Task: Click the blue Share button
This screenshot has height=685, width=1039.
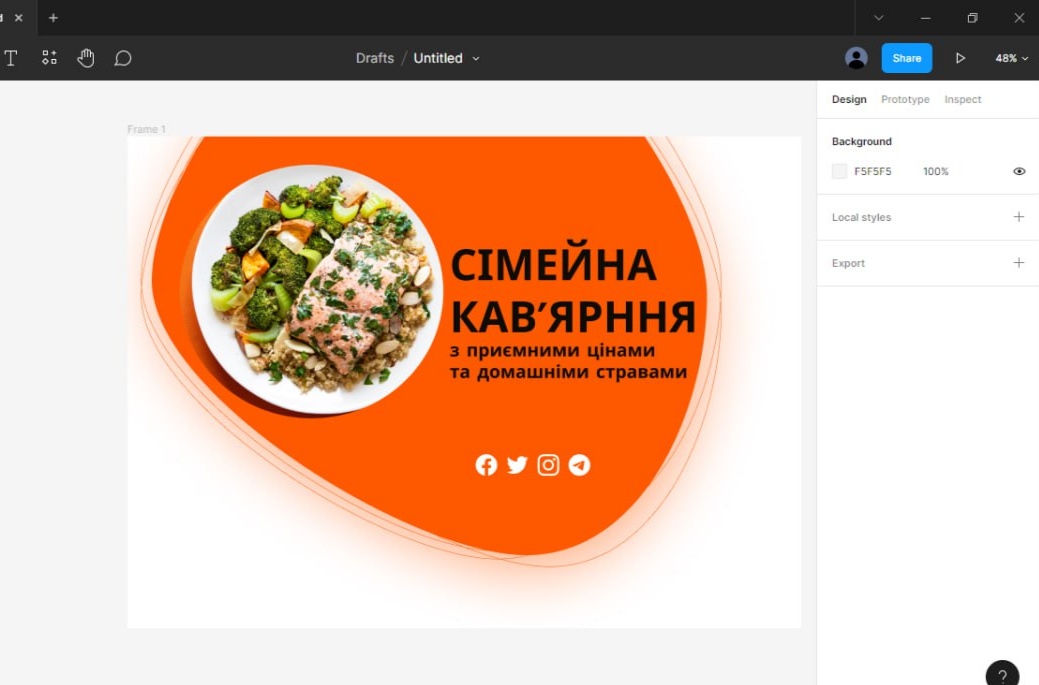Action: pos(906,58)
